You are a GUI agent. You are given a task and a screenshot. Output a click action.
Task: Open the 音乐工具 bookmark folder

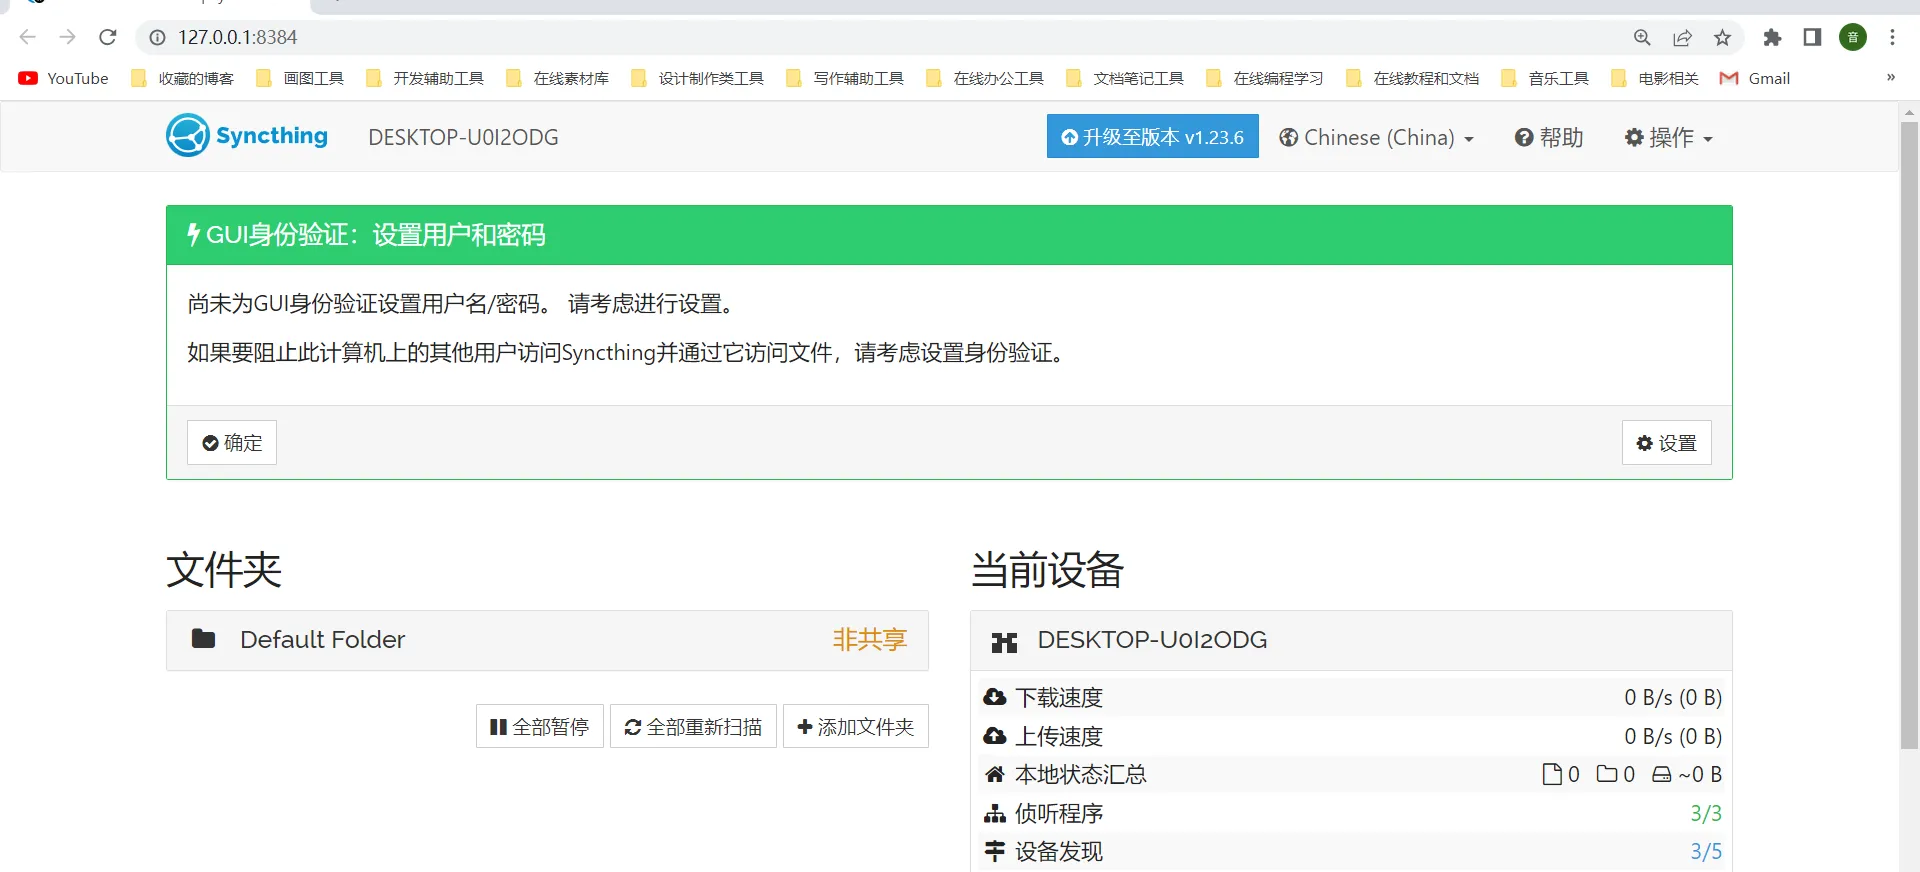[x=1545, y=78]
